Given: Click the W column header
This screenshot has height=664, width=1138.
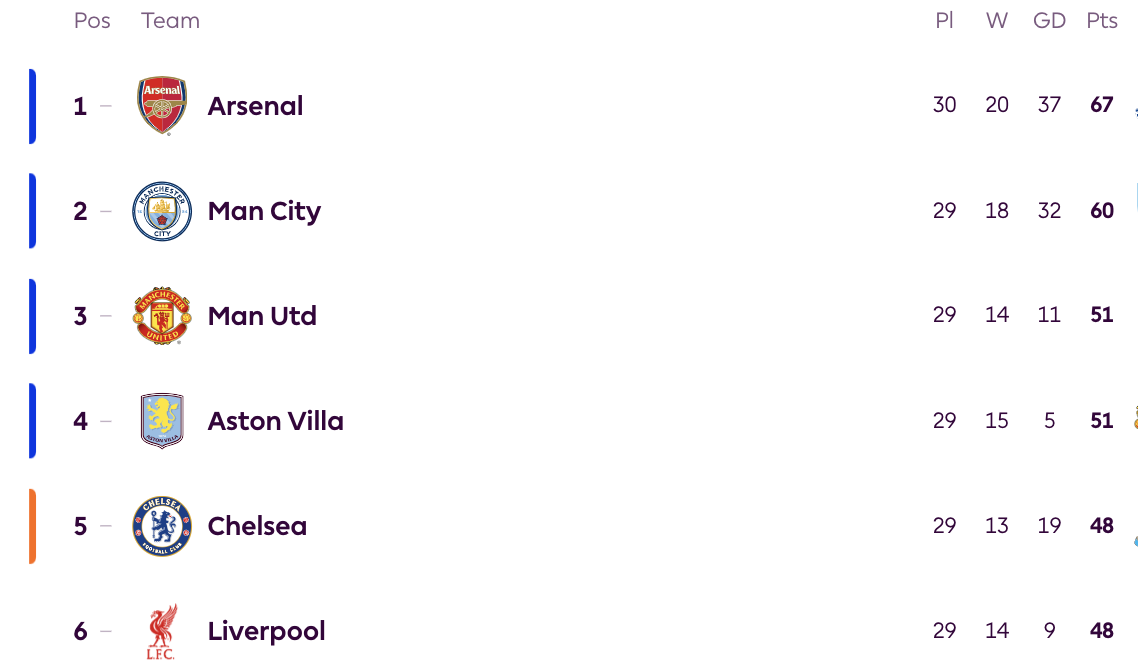Looking at the screenshot, I should click(x=997, y=21).
